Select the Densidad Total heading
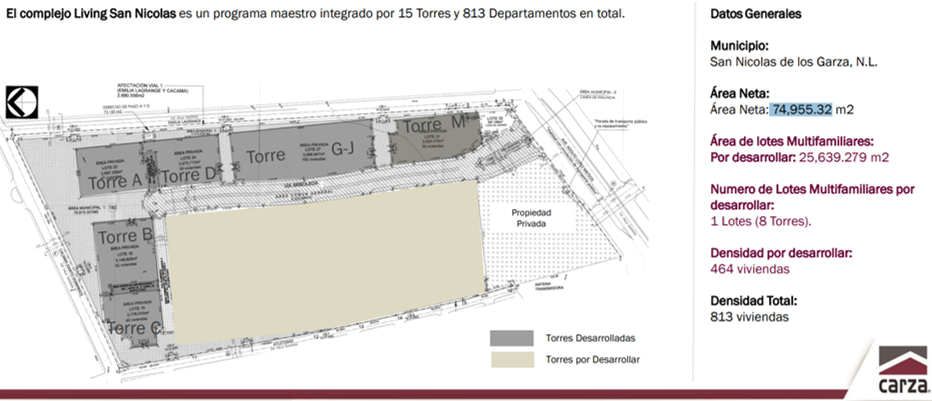 click(753, 300)
